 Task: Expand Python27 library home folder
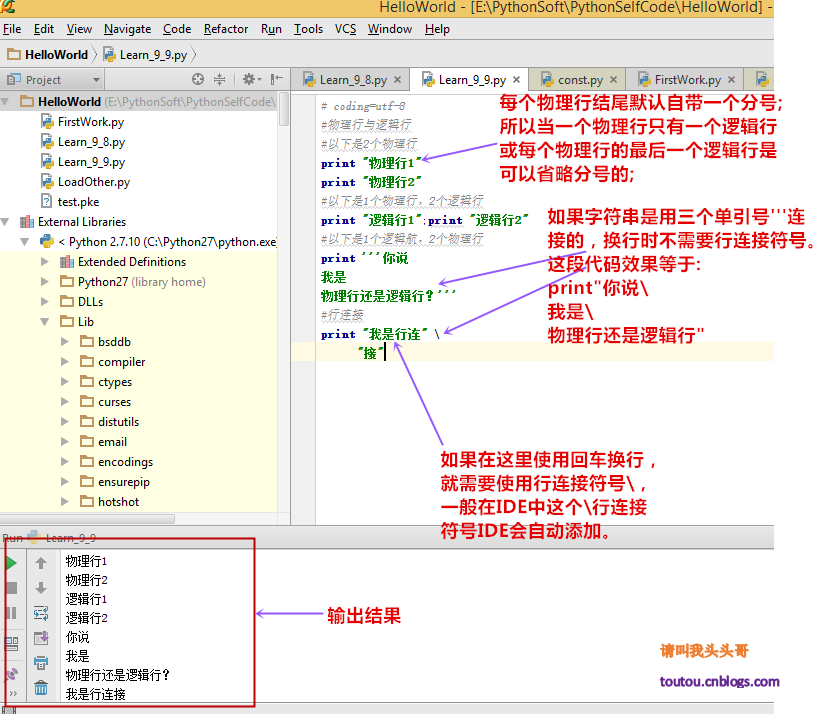click(45, 282)
